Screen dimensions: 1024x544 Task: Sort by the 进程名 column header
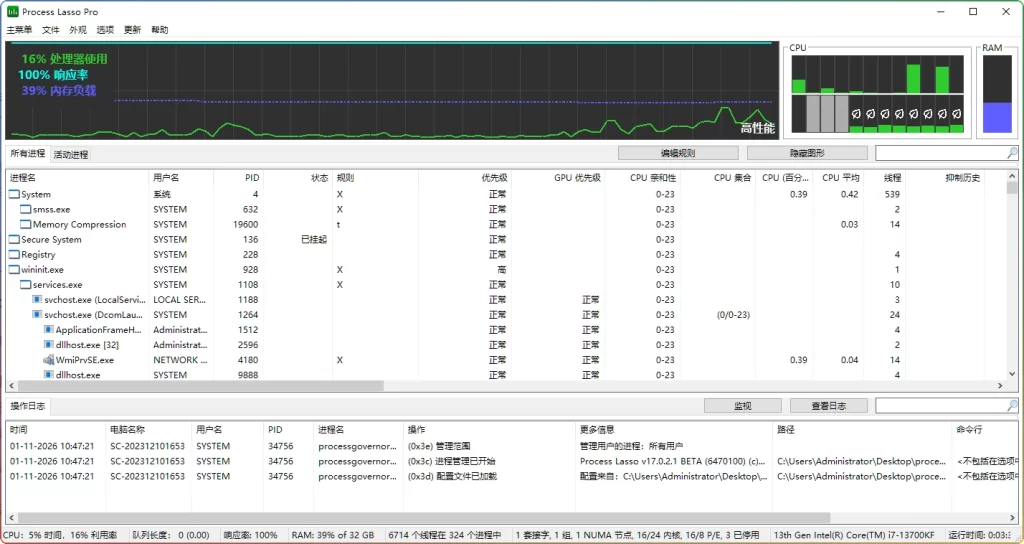[77, 178]
